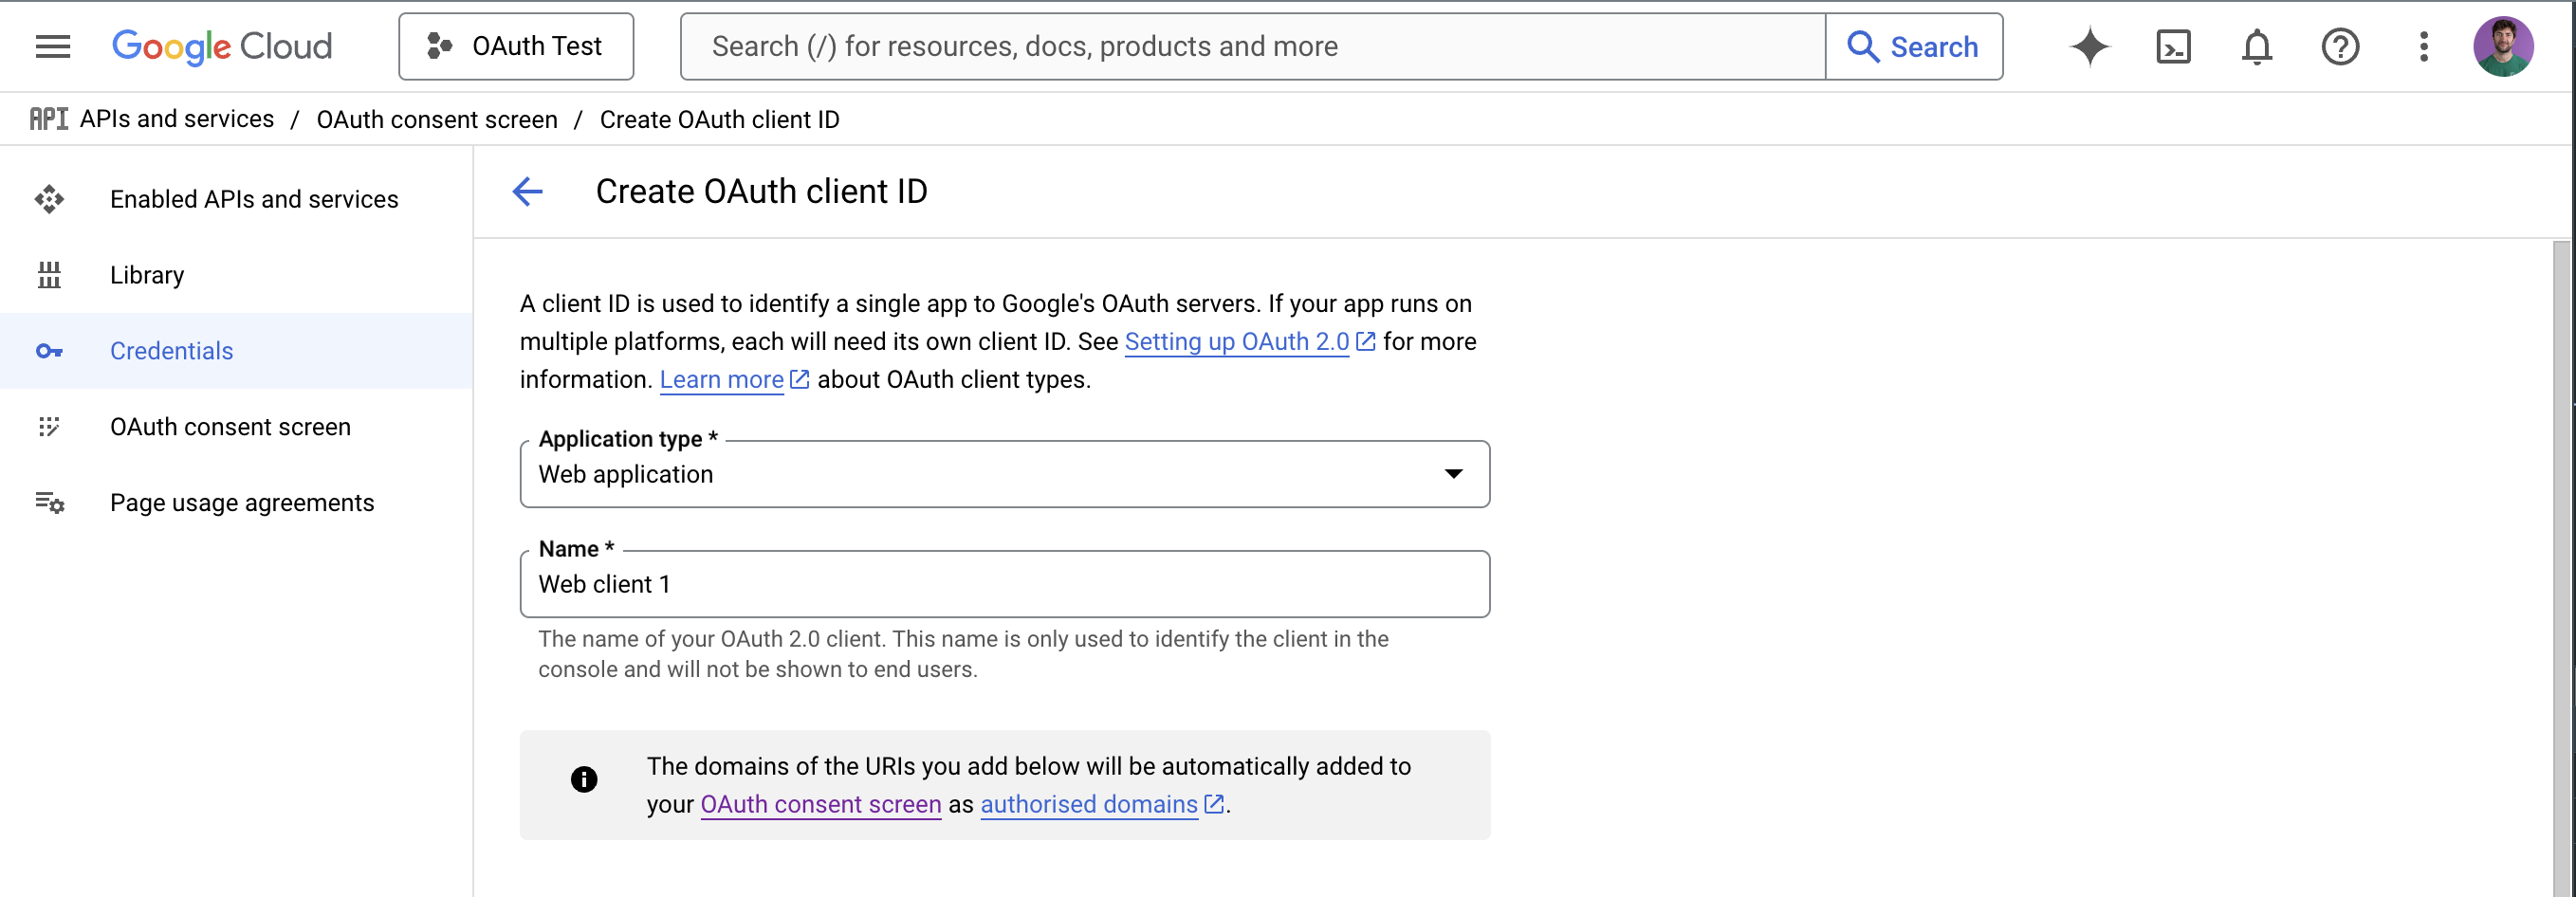Open the help question mark menu
The height and width of the screenshot is (897, 2576).
tap(2339, 46)
